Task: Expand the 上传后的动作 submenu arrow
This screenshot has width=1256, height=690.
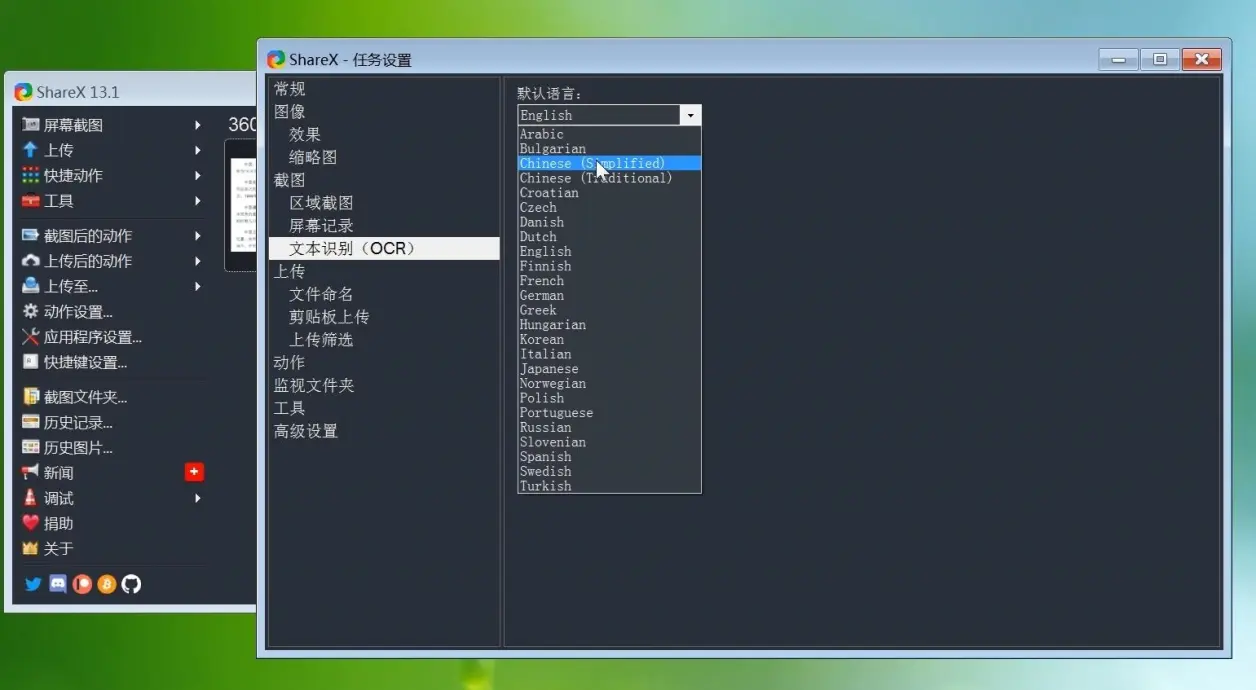Action: (x=198, y=261)
